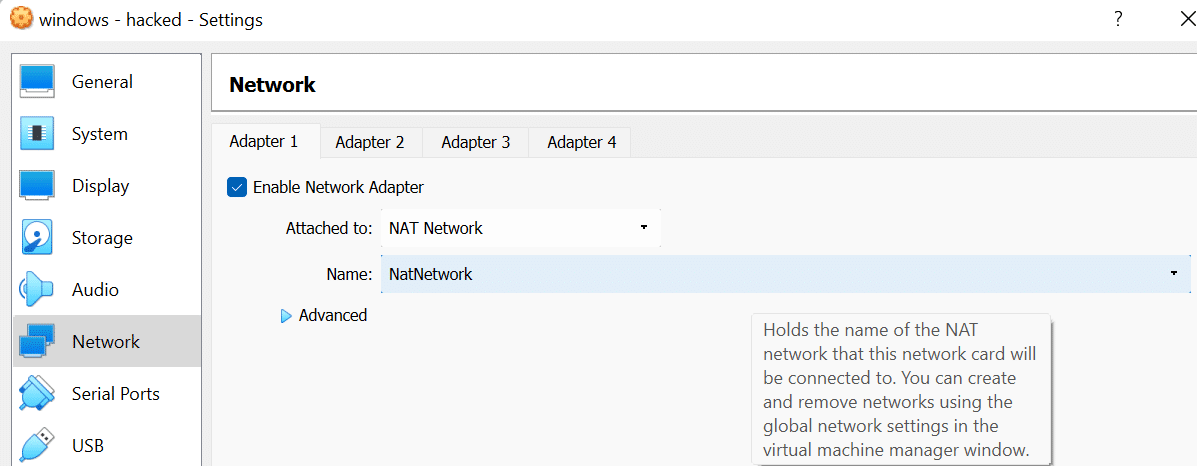Open the NAT network Name dropdown
The height and width of the screenshot is (466, 1197).
coord(785,274)
